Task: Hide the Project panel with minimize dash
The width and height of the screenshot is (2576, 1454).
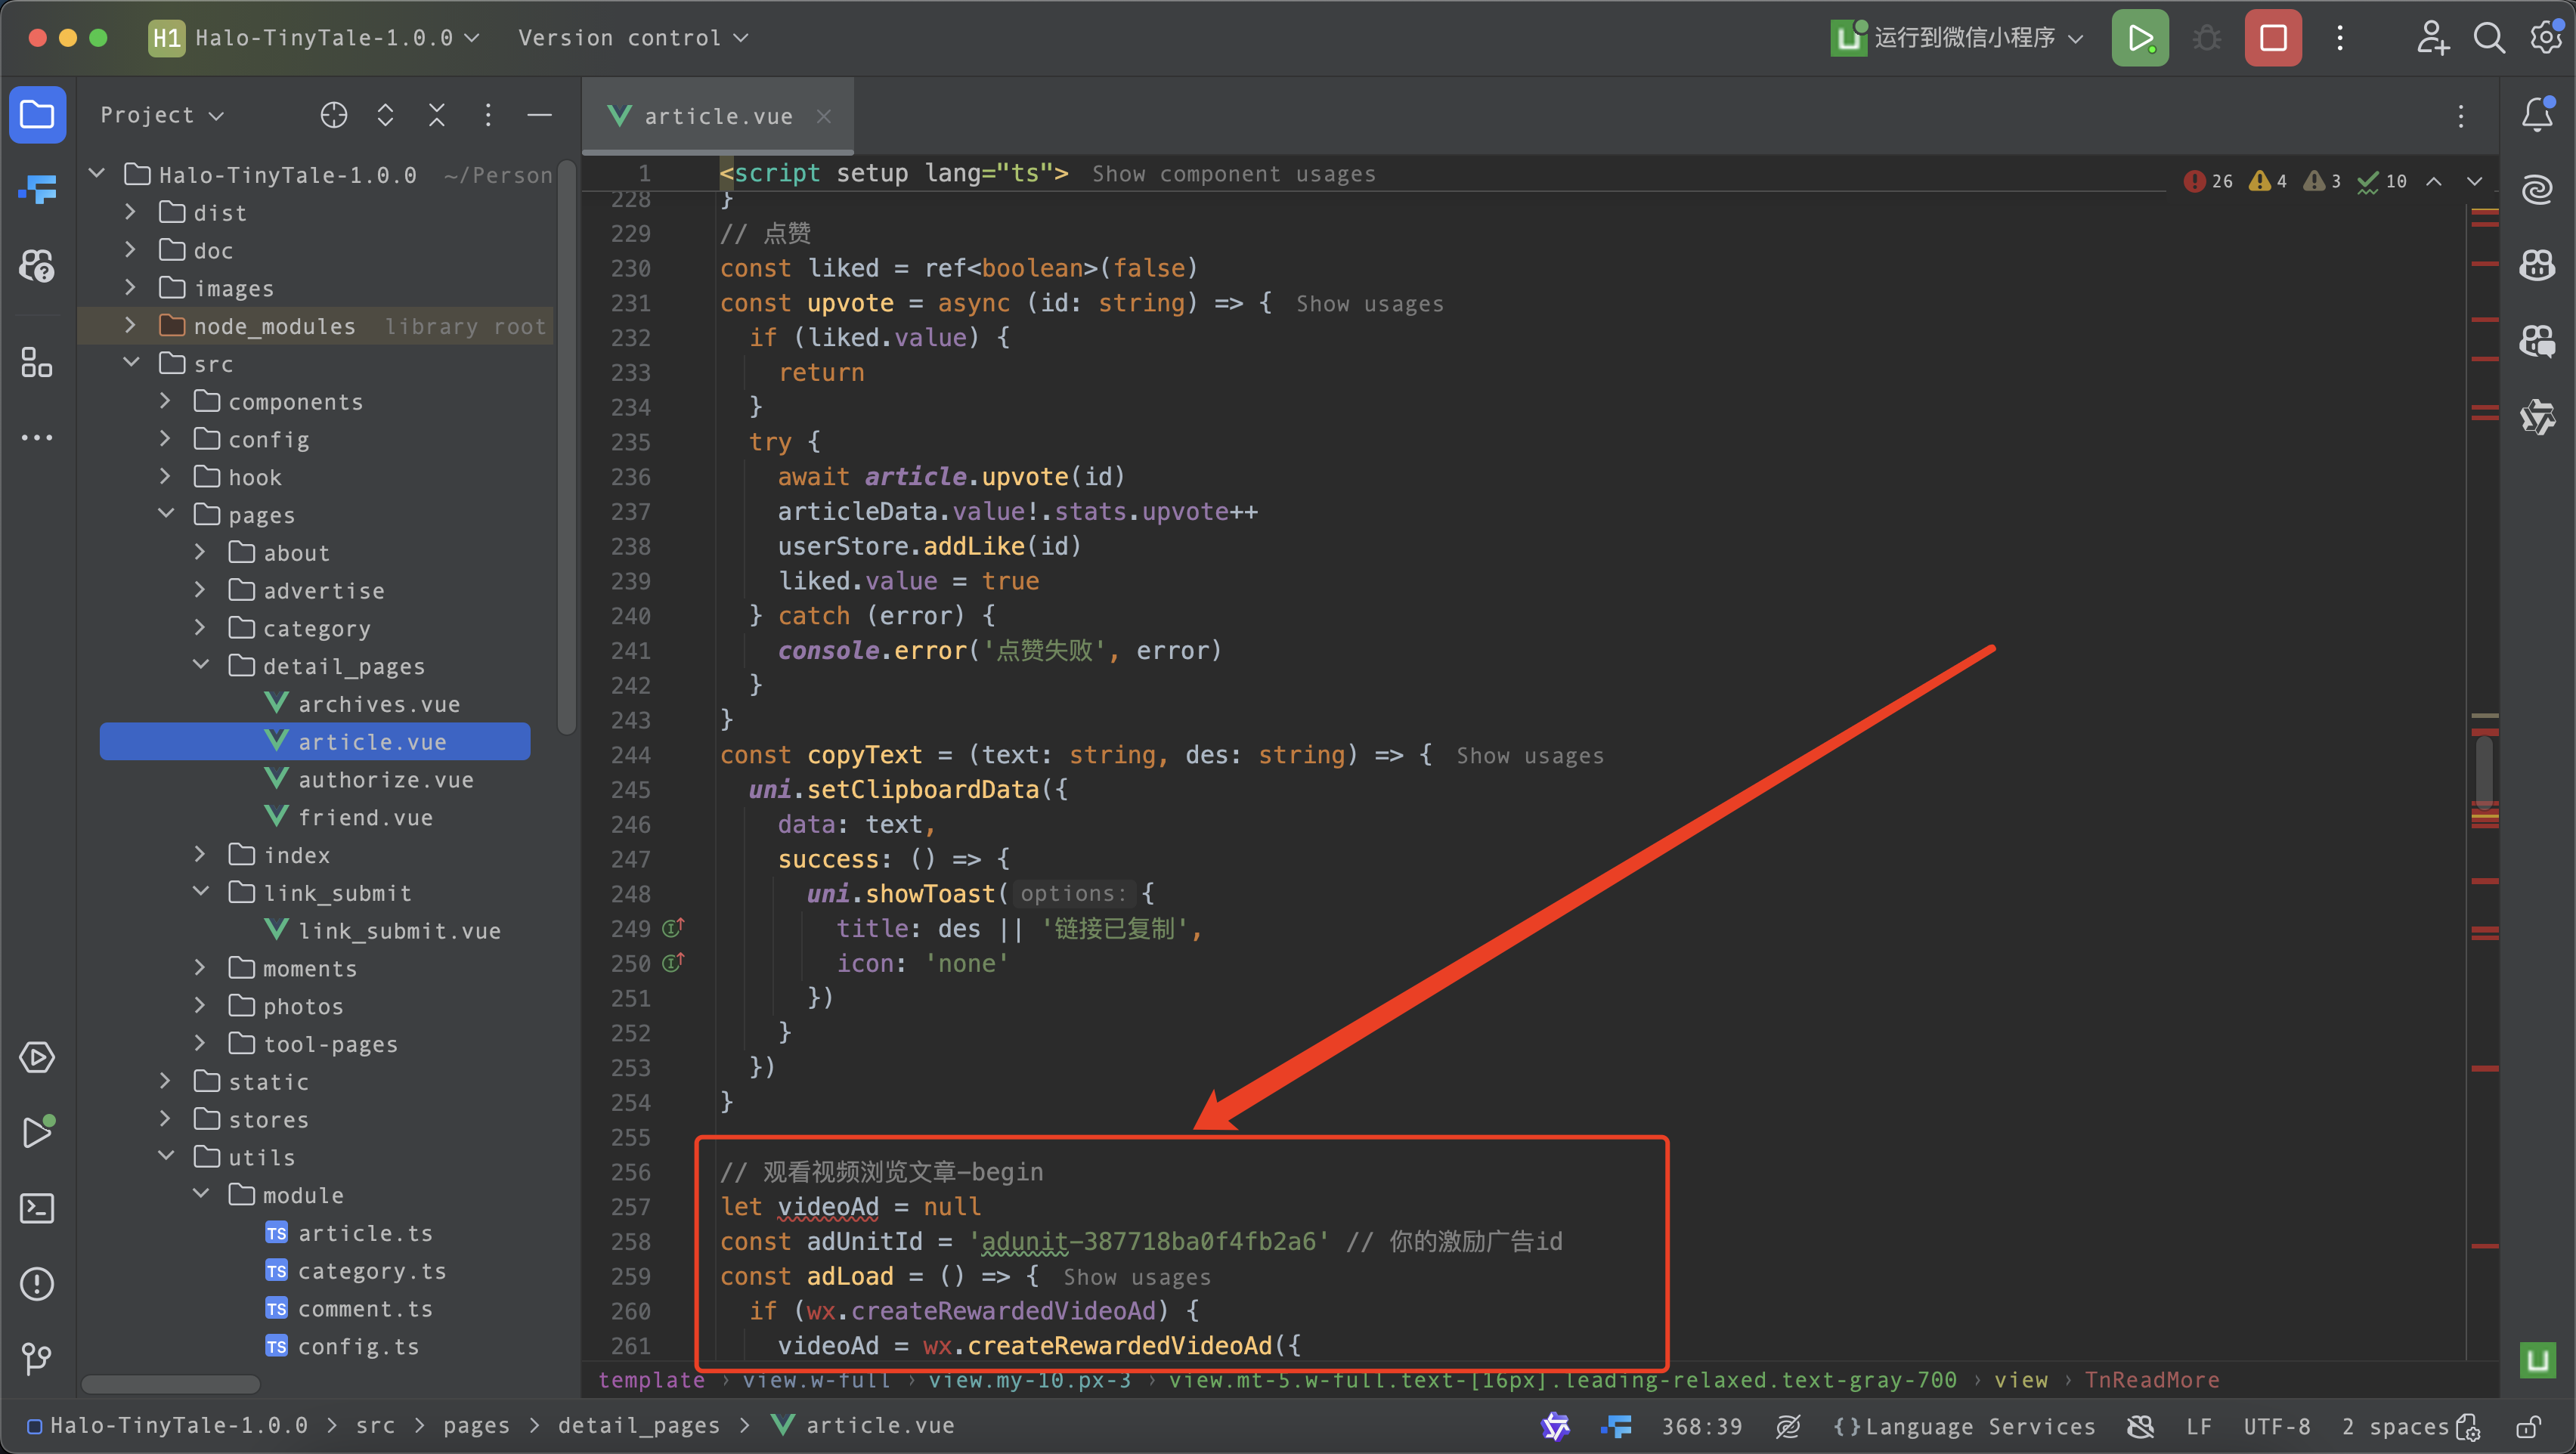Action: 539,115
